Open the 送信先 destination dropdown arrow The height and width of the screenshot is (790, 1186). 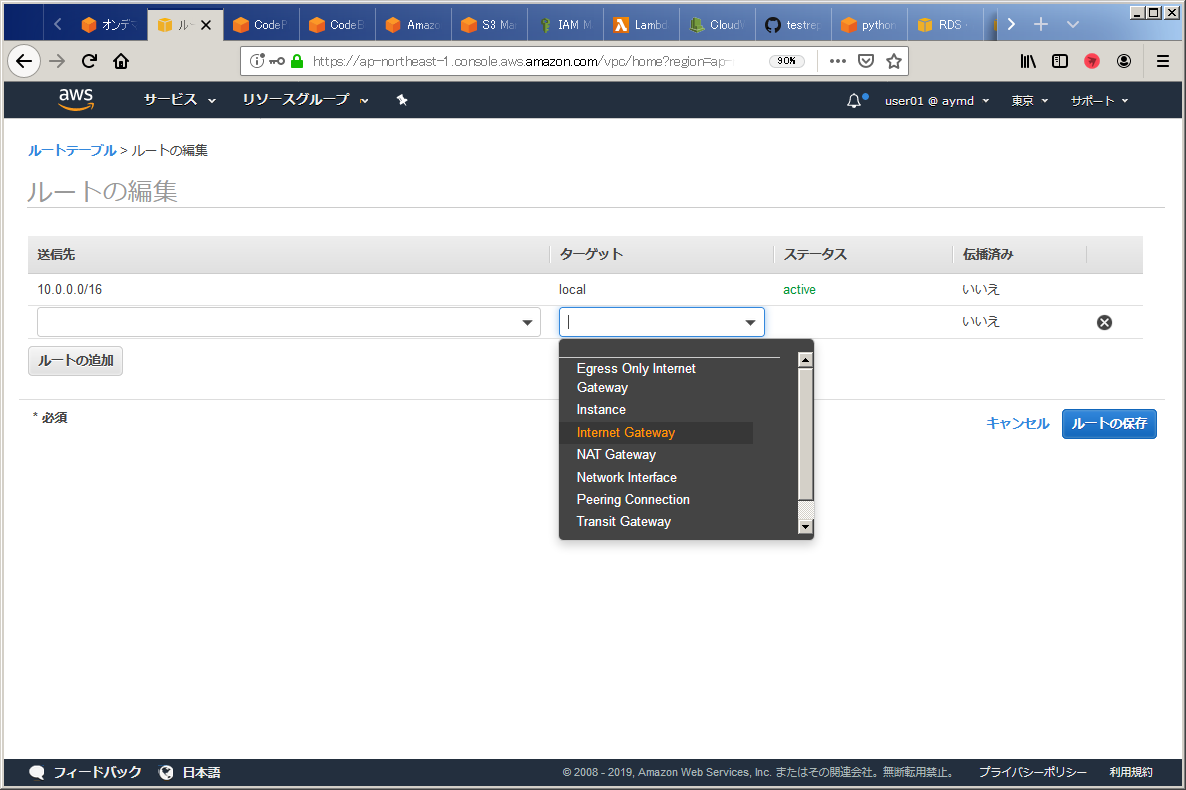point(527,322)
